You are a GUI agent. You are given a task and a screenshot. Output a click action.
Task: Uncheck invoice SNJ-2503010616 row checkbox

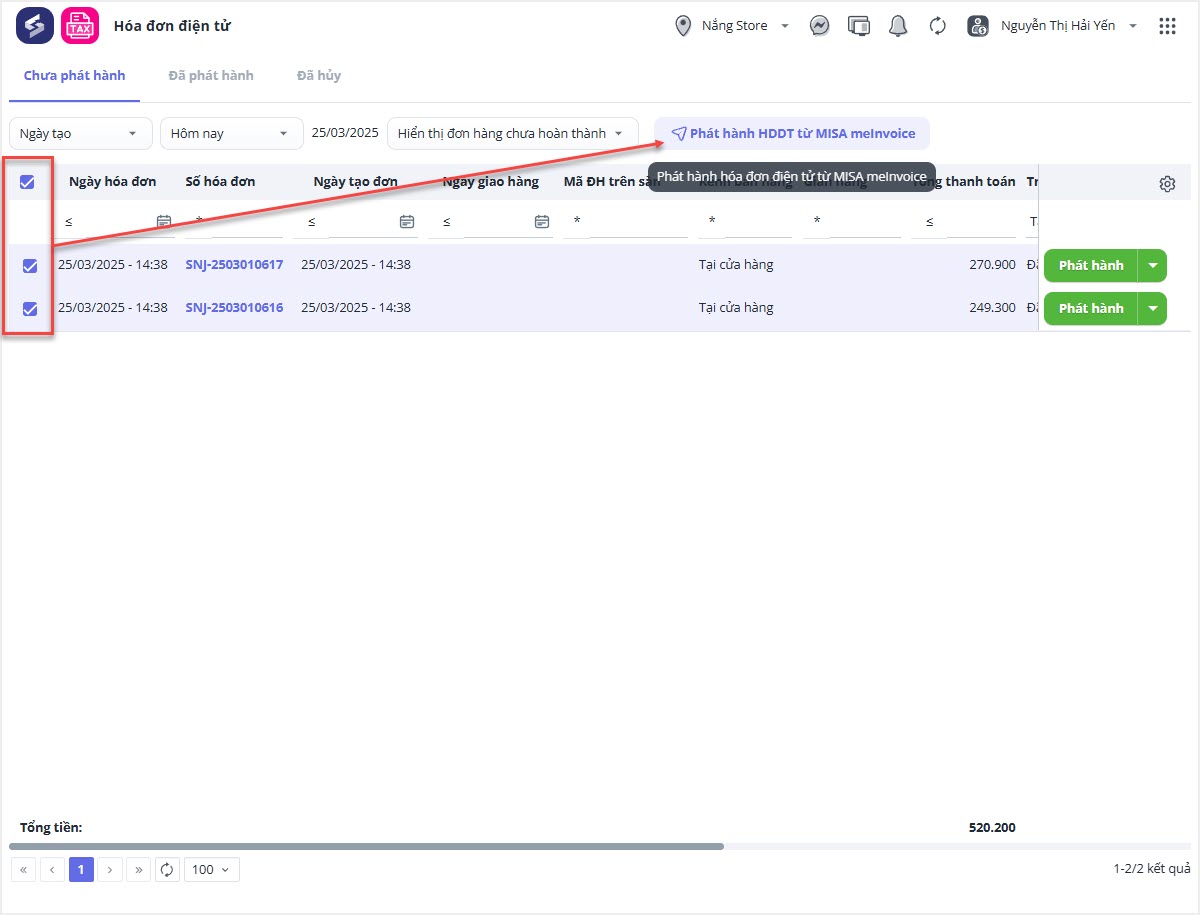pos(30,309)
